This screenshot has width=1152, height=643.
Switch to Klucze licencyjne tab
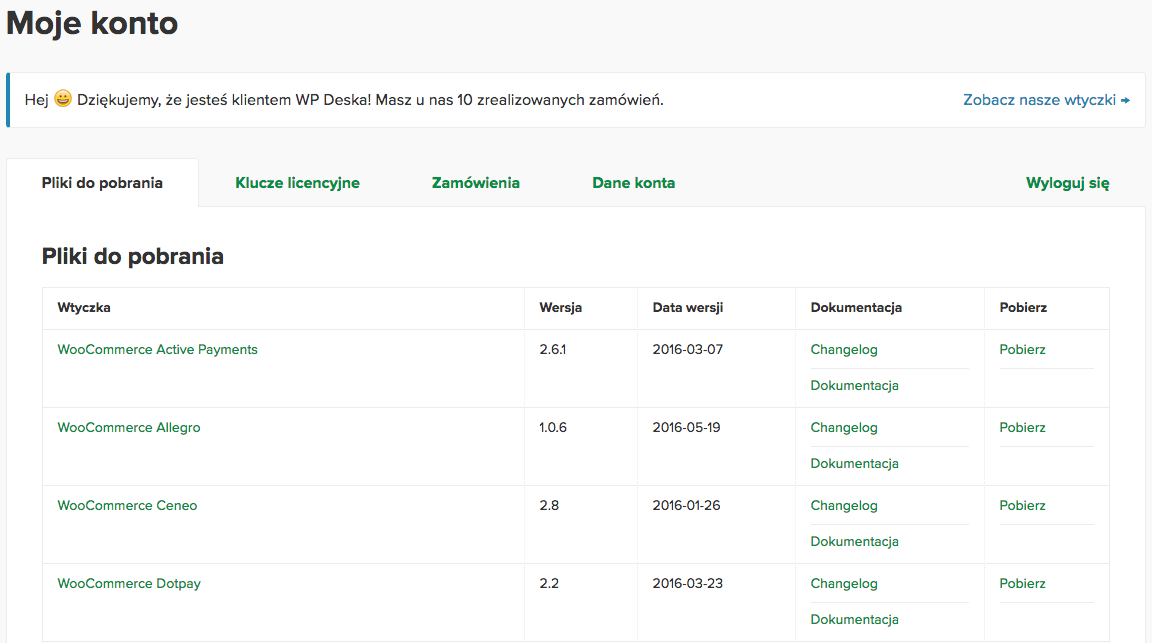[298, 183]
